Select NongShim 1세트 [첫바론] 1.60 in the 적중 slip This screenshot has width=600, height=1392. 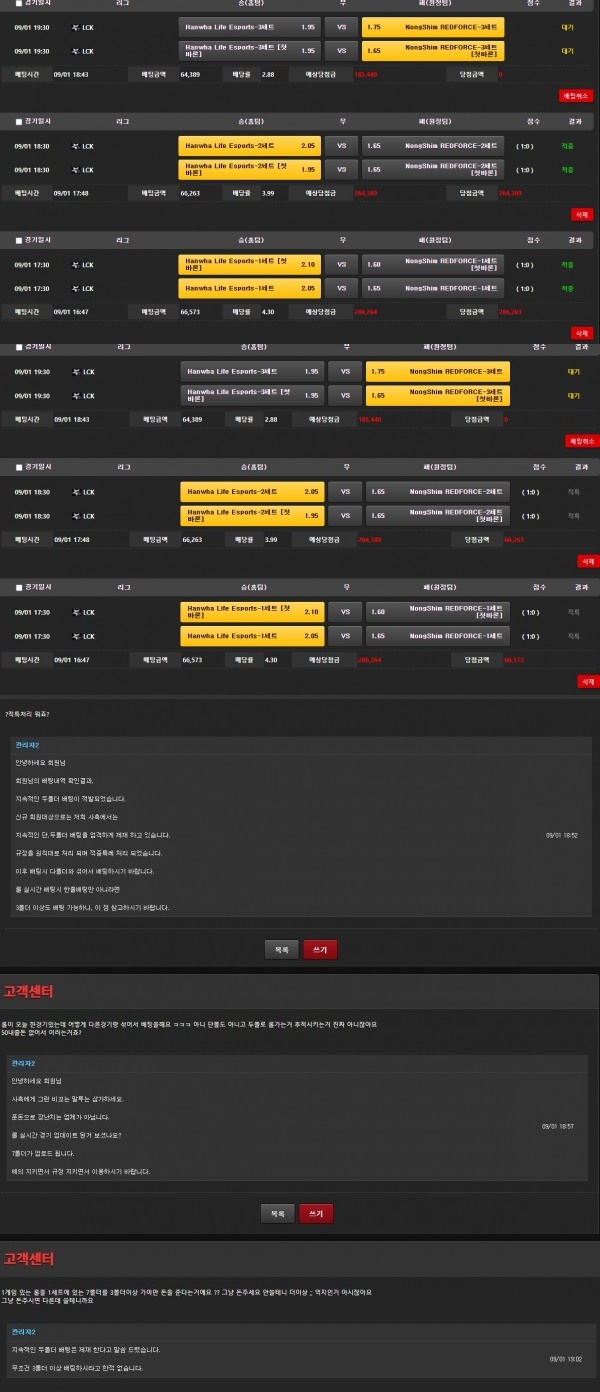pyautogui.click(x=433, y=264)
